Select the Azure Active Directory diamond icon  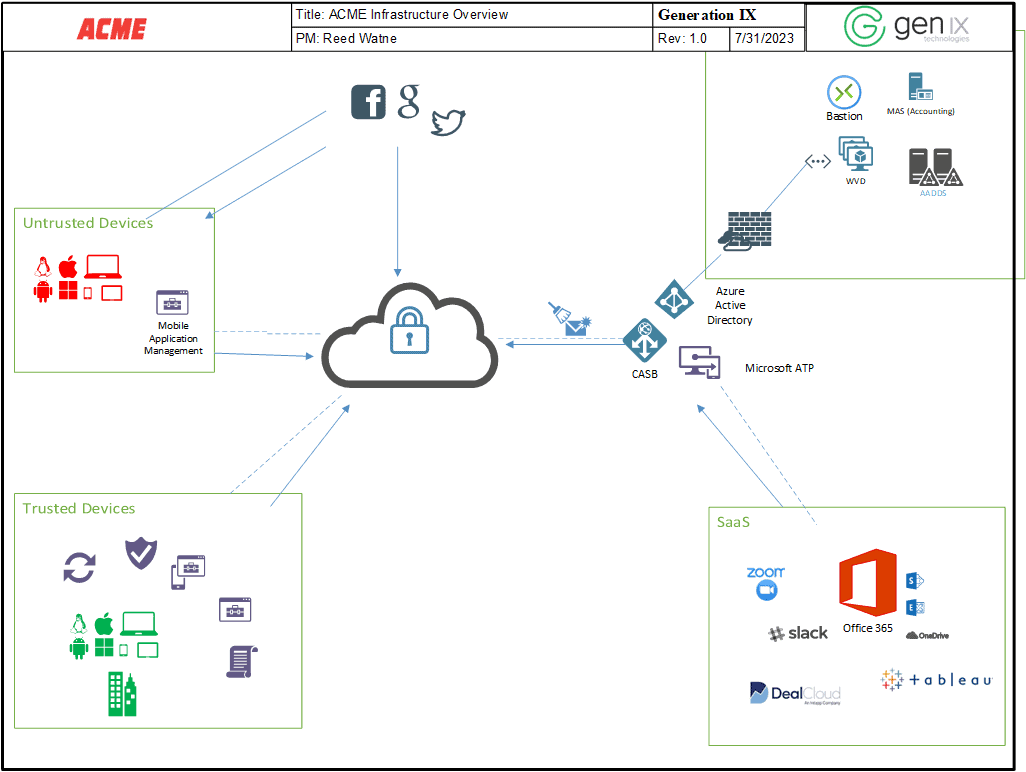(675, 300)
